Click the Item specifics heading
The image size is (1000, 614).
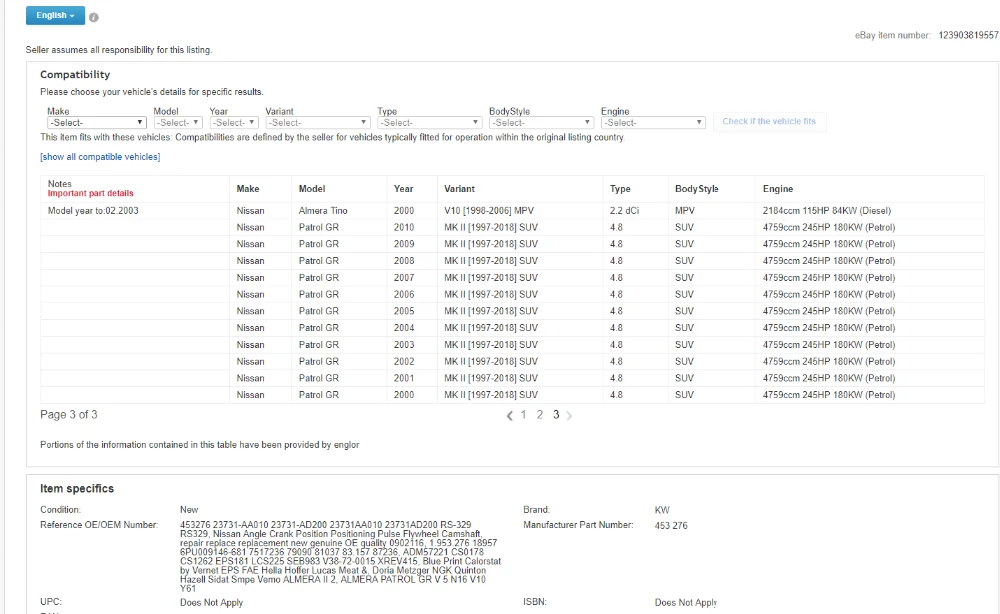pyautogui.click(x=77, y=489)
